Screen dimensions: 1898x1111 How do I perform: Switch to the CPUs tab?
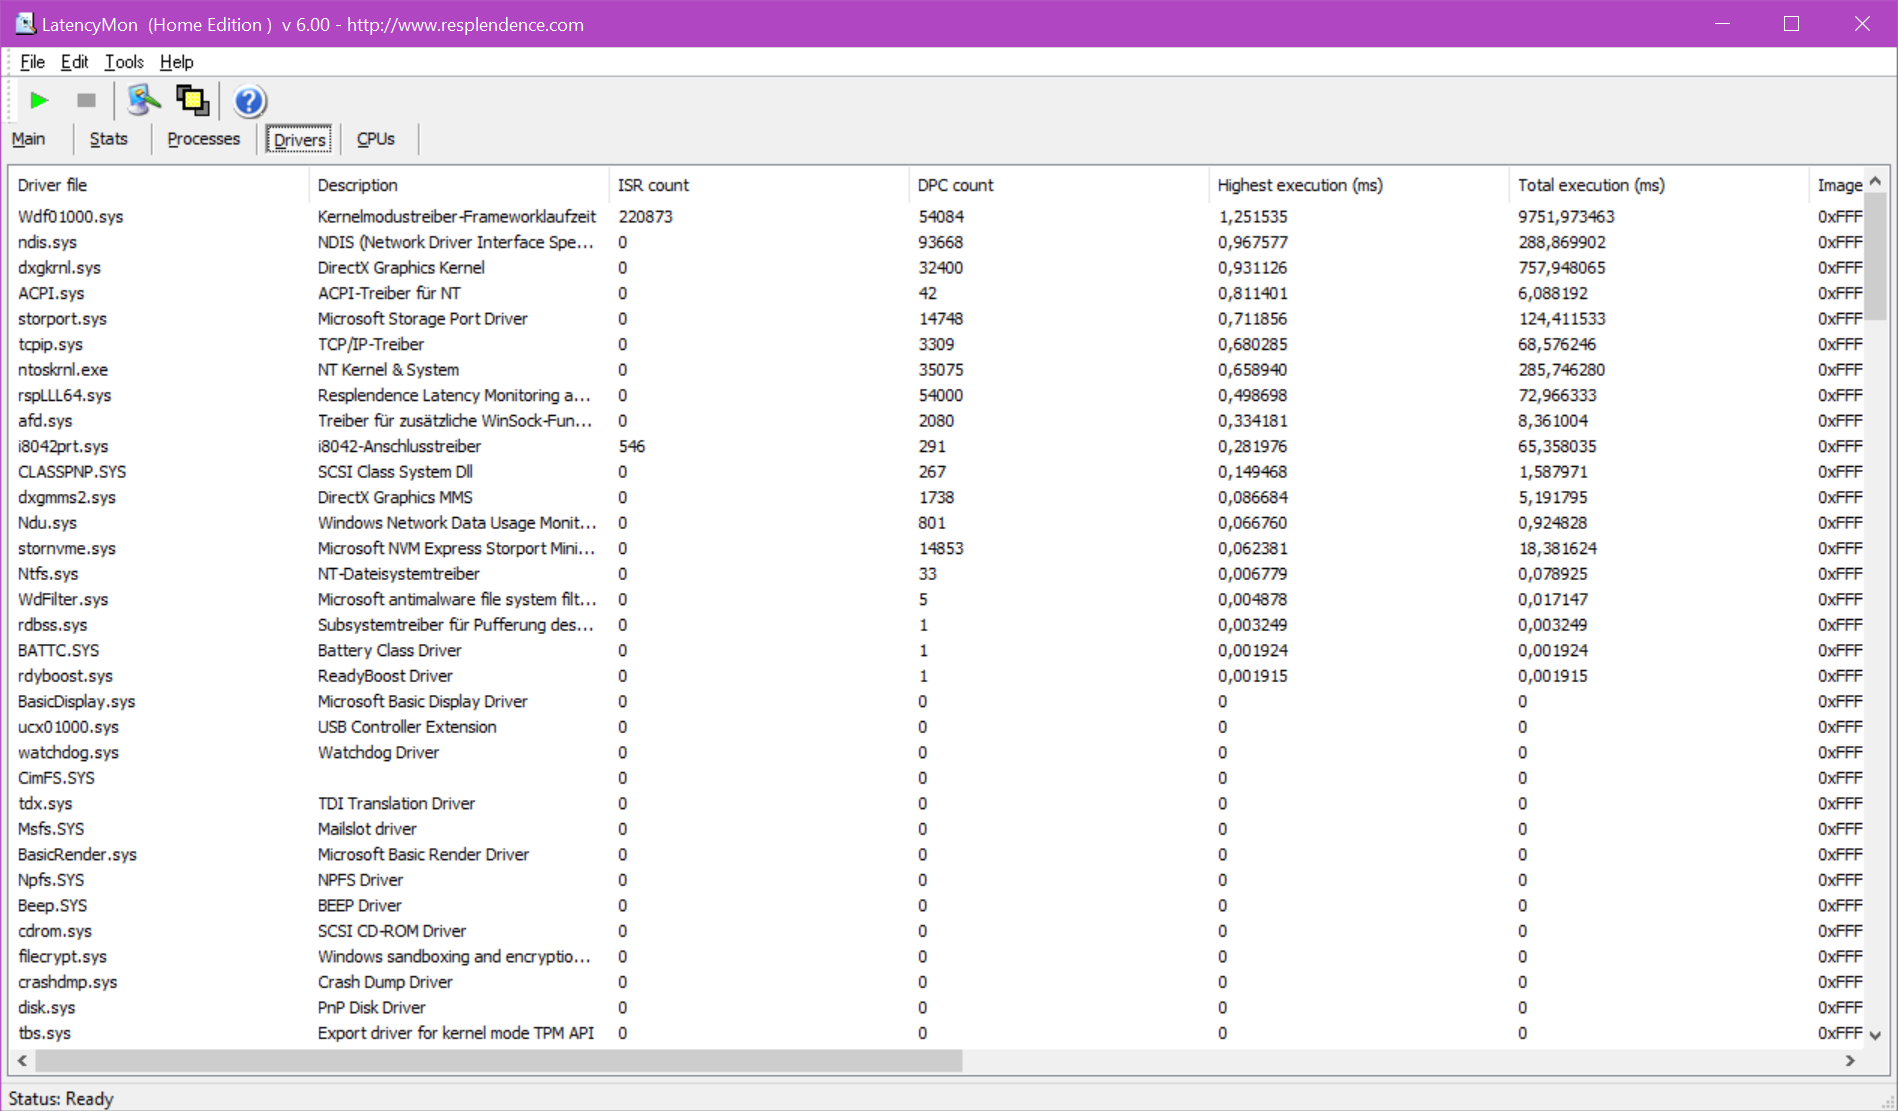click(x=375, y=139)
